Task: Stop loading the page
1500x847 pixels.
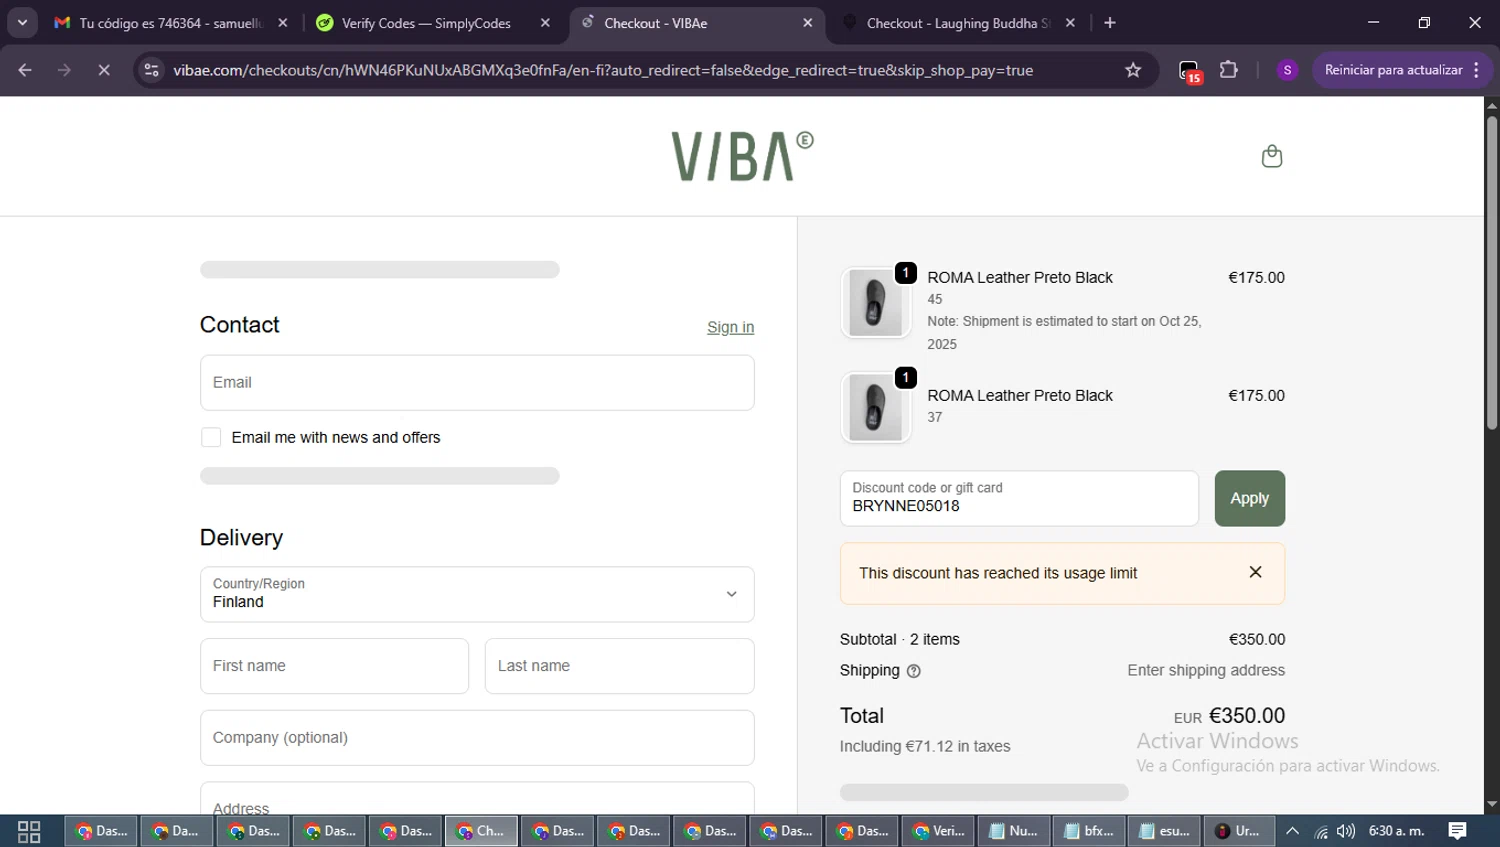Action: point(104,70)
